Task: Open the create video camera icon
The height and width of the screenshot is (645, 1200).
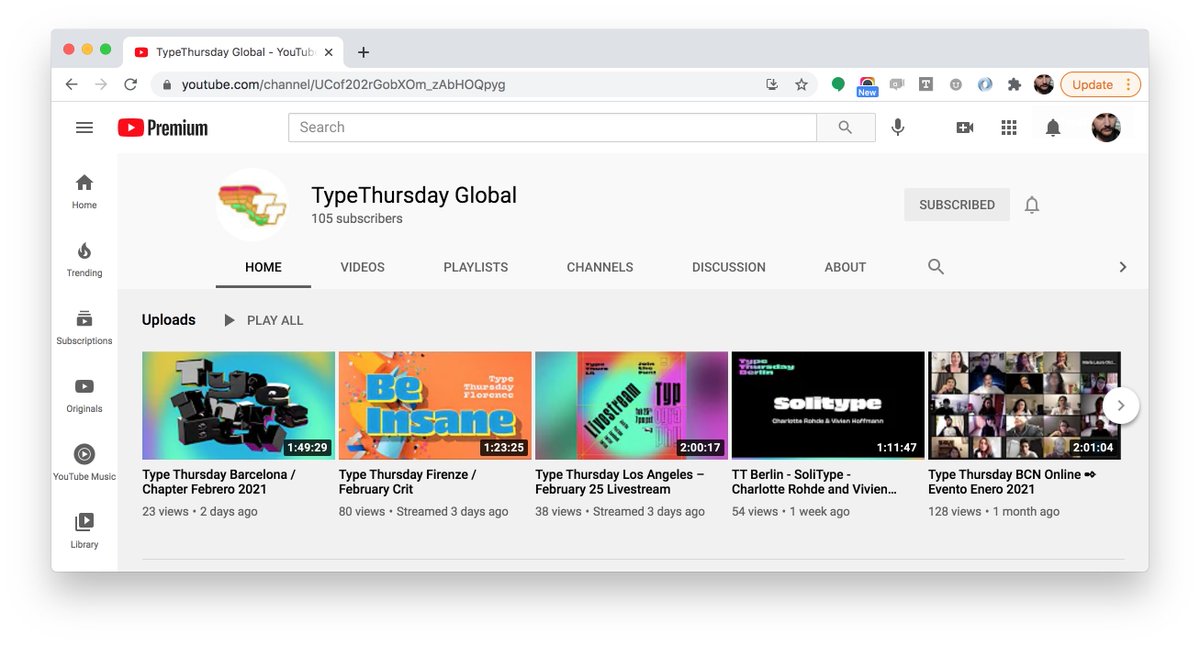Action: tap(965, 128)
